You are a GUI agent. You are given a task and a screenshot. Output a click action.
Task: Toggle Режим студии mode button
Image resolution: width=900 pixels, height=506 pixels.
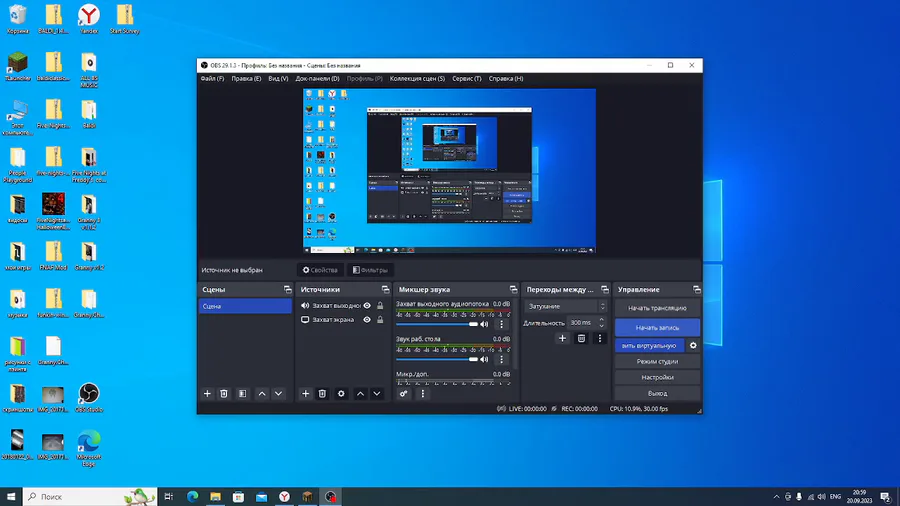(657, 361)
